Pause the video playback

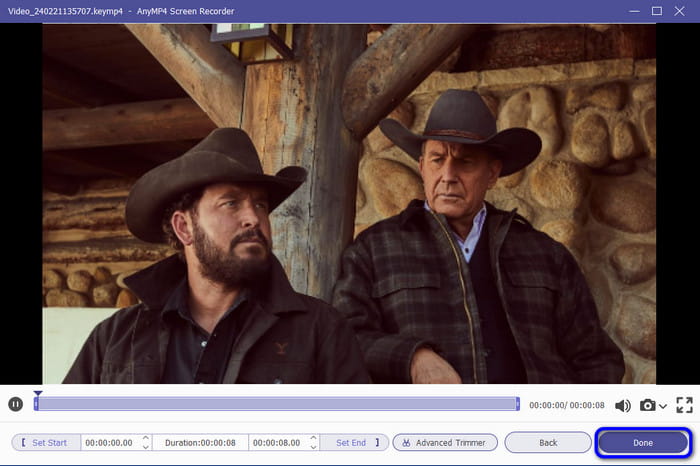[16, 404]
